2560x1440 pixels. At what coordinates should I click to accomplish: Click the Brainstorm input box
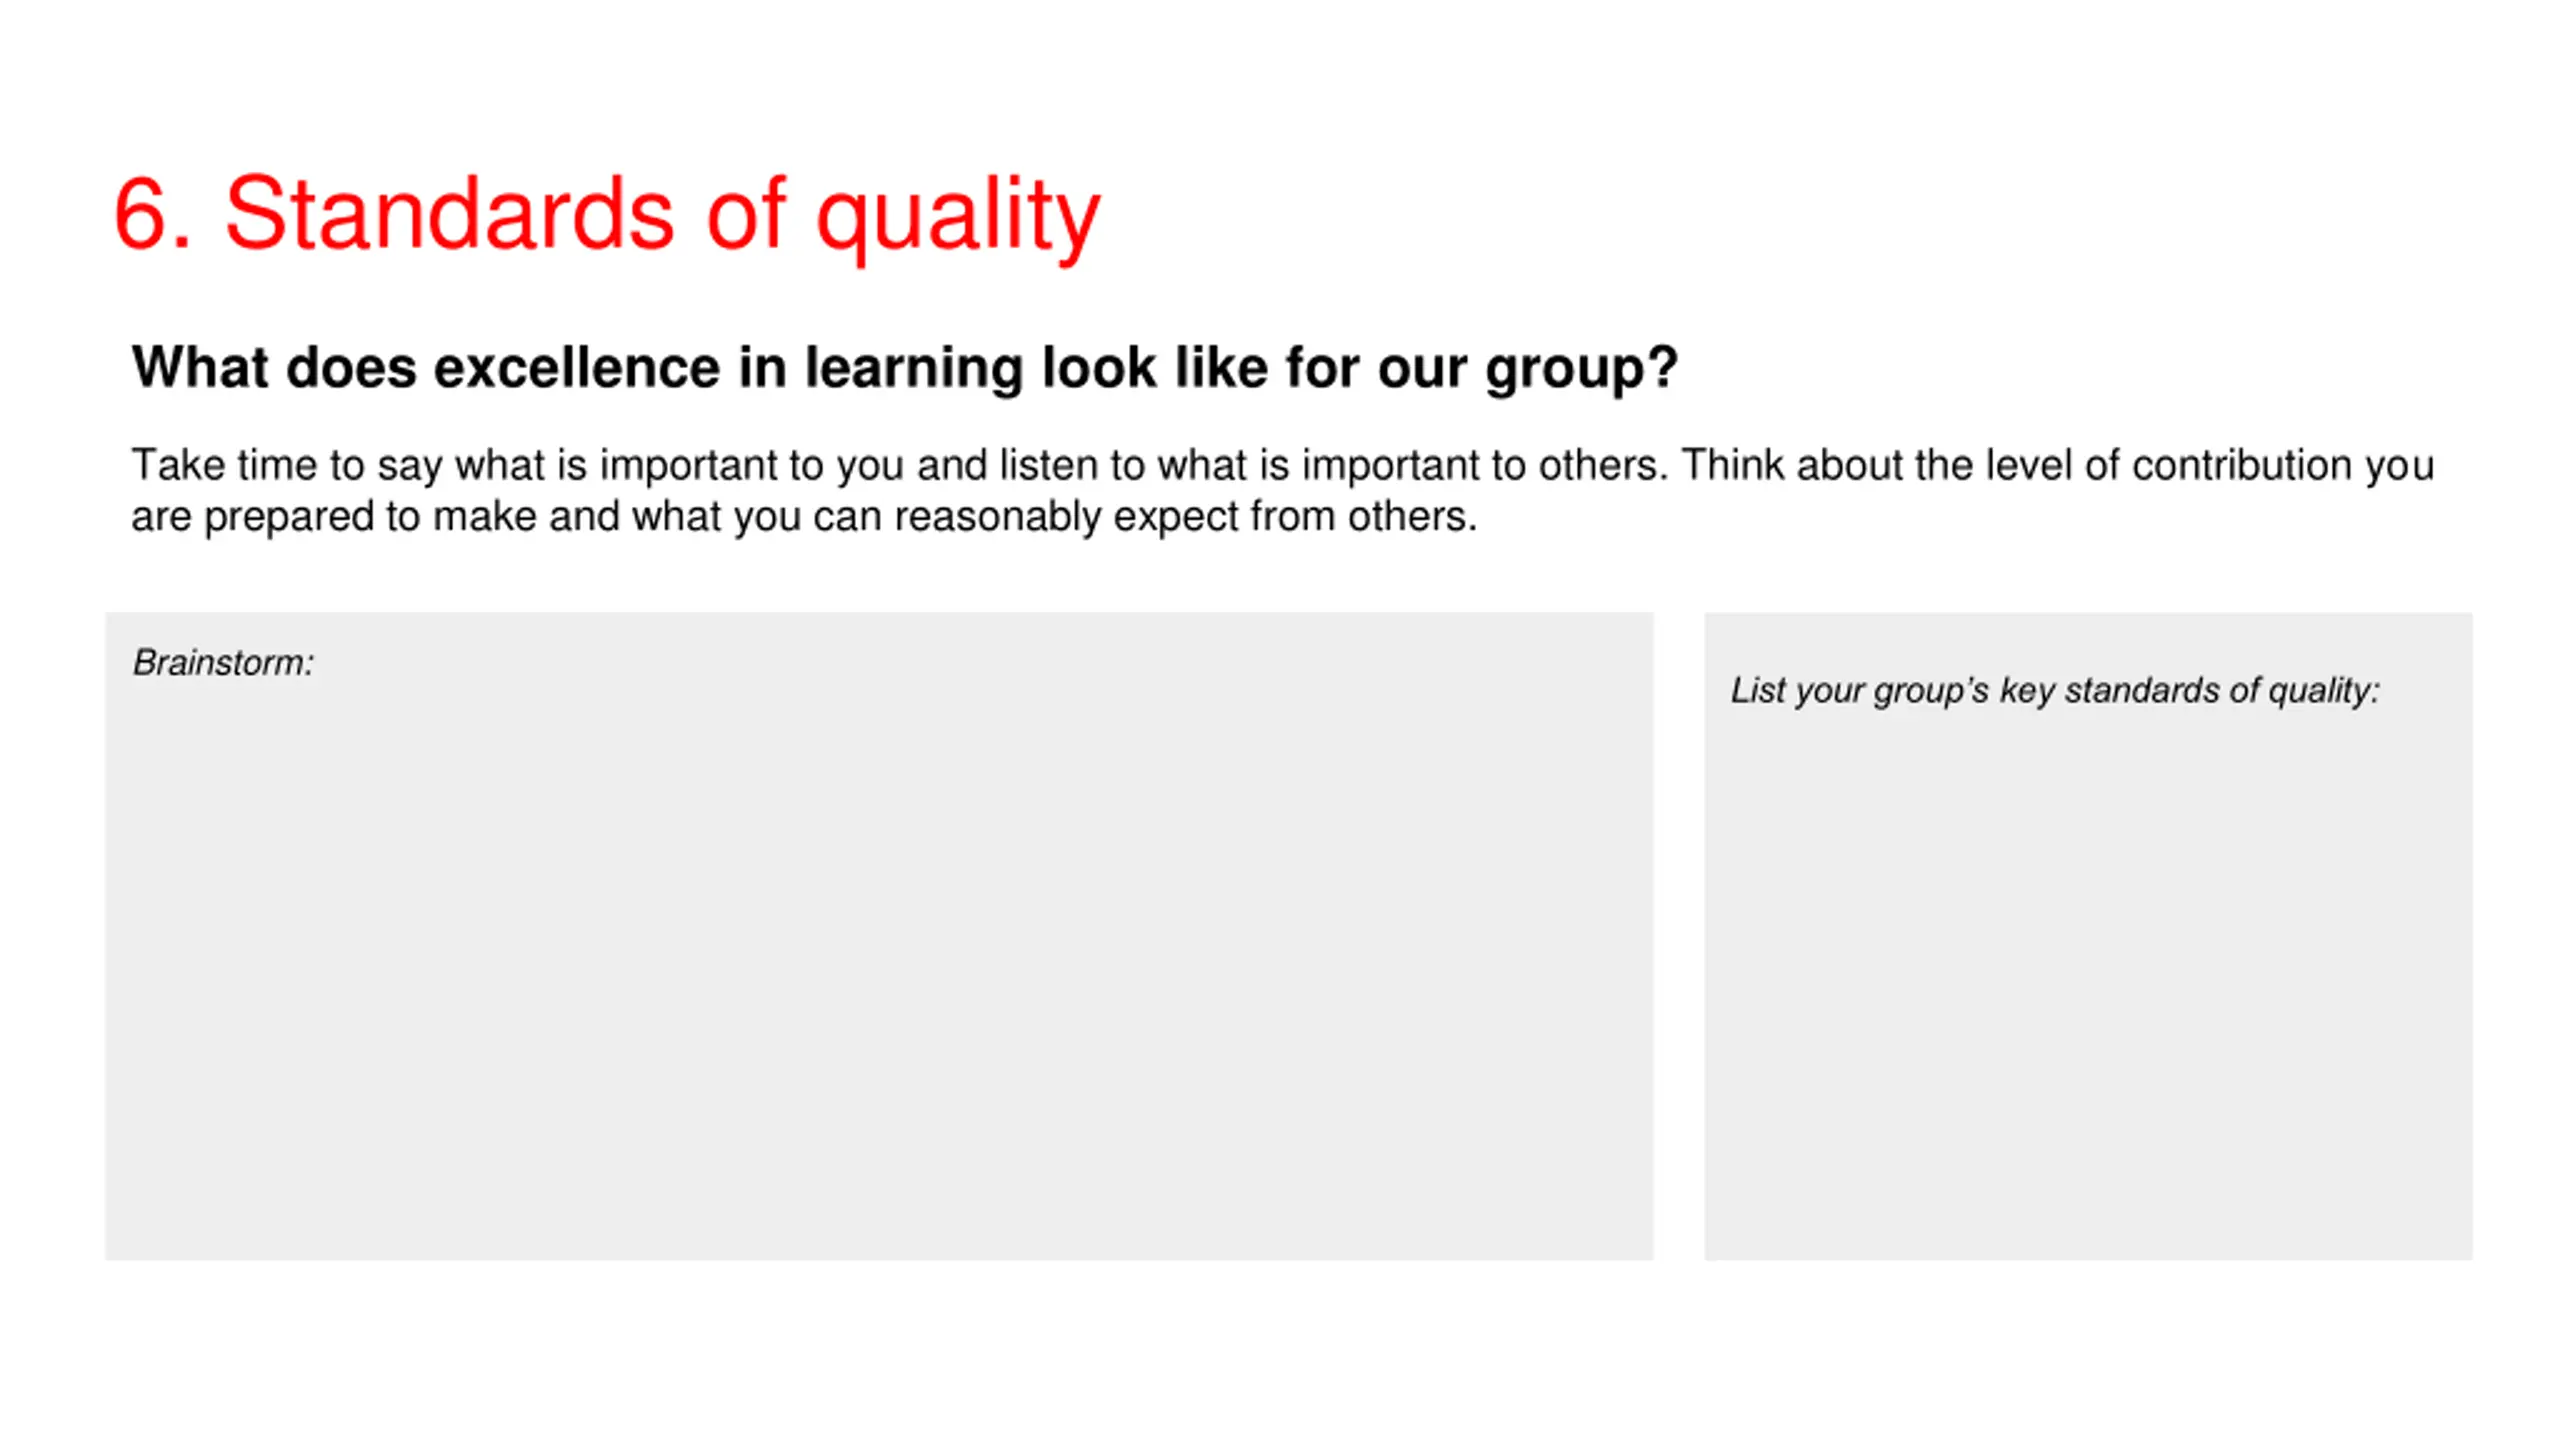pyautogui.click(x=878, y=960)
